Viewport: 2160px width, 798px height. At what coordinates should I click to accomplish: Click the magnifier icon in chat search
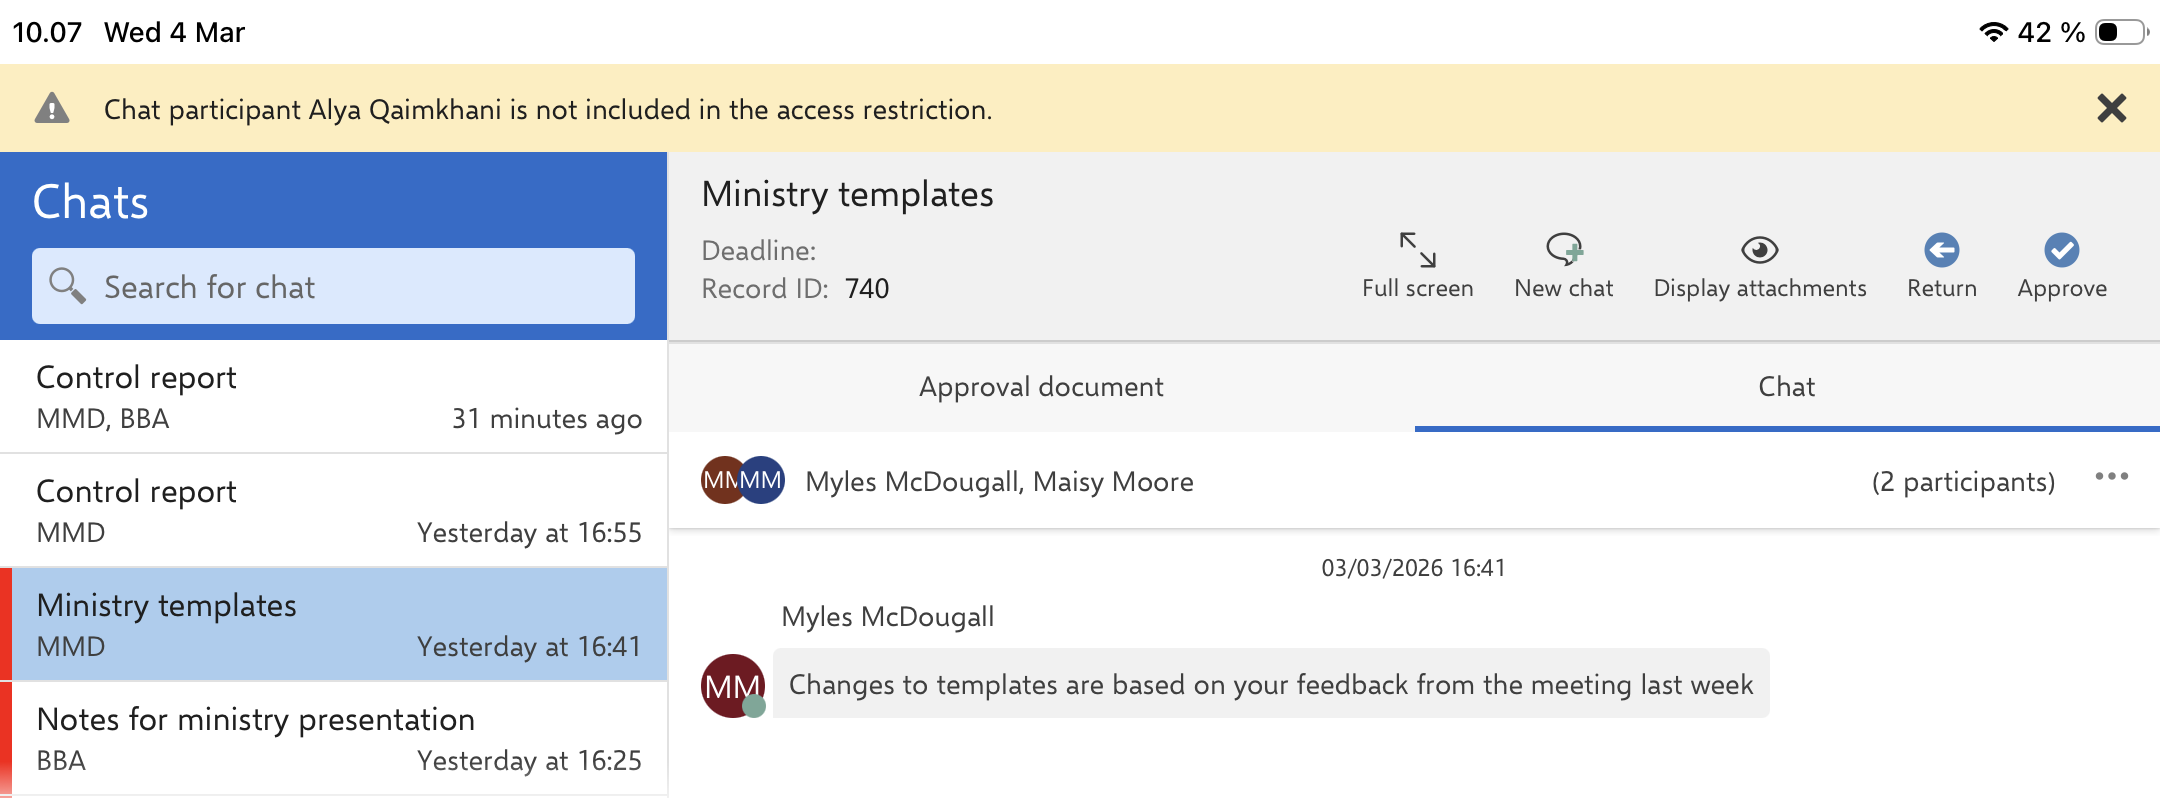67,285
